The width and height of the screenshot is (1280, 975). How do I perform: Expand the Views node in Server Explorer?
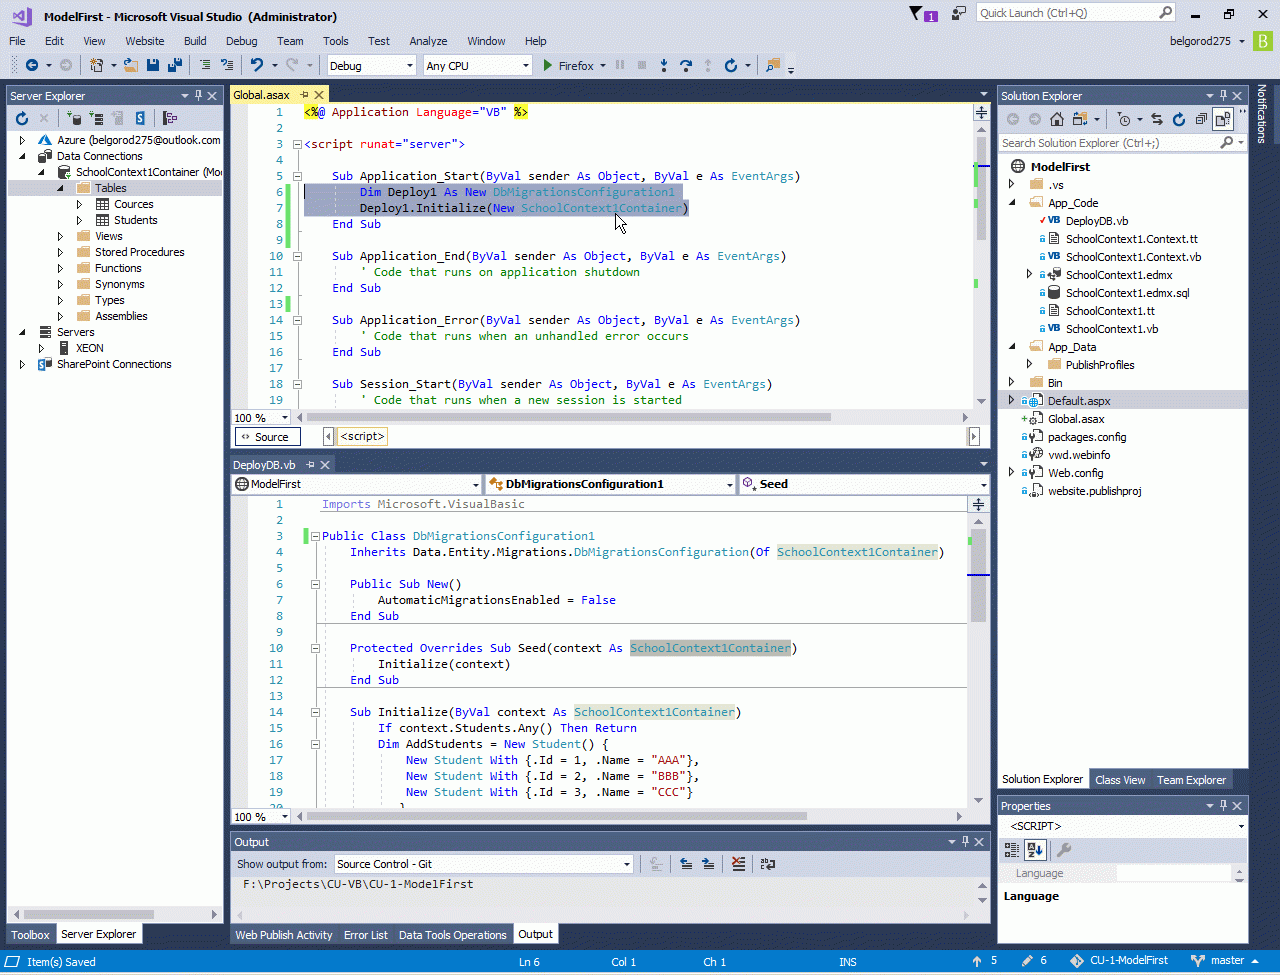point(60,236)
